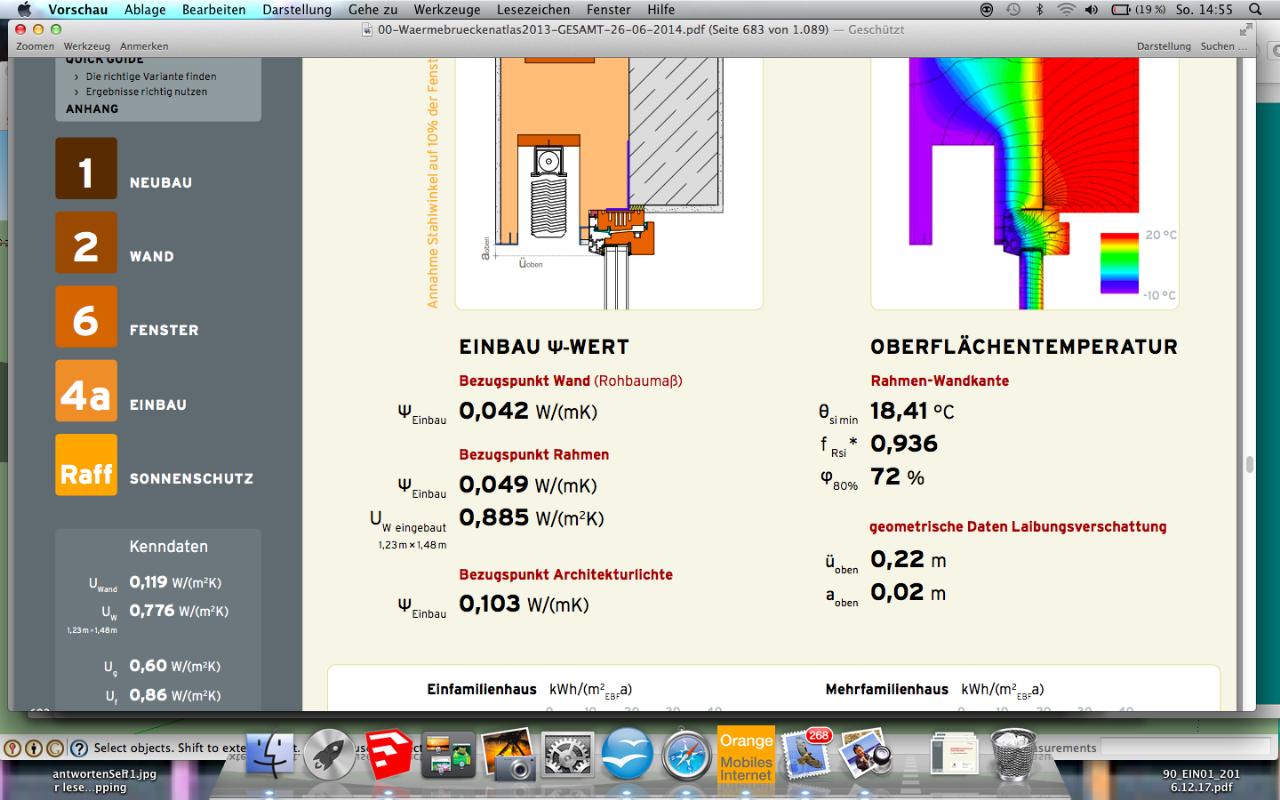Image resolution: width=1280 pixels, height=800 pixels.
Task: Click the ANHANG heading link
Action: click(92, 109)
